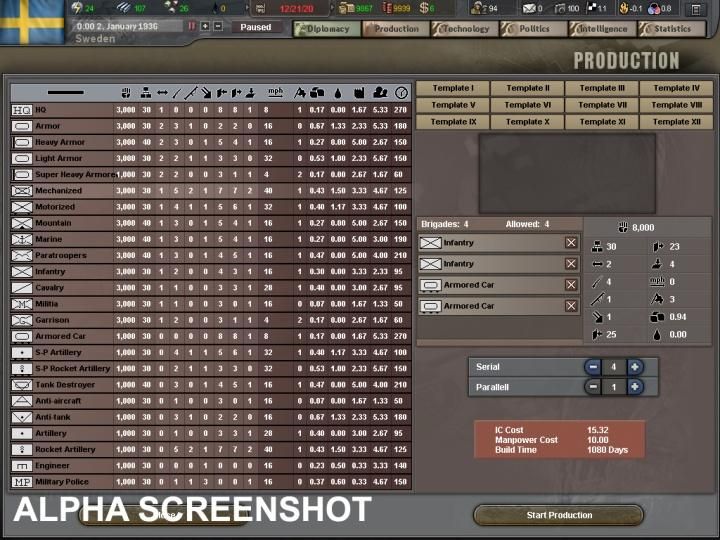The height and width of the screenshot is (540, 720).
Task: Open the Intelligence tab
Action: (x=602, y=29)
